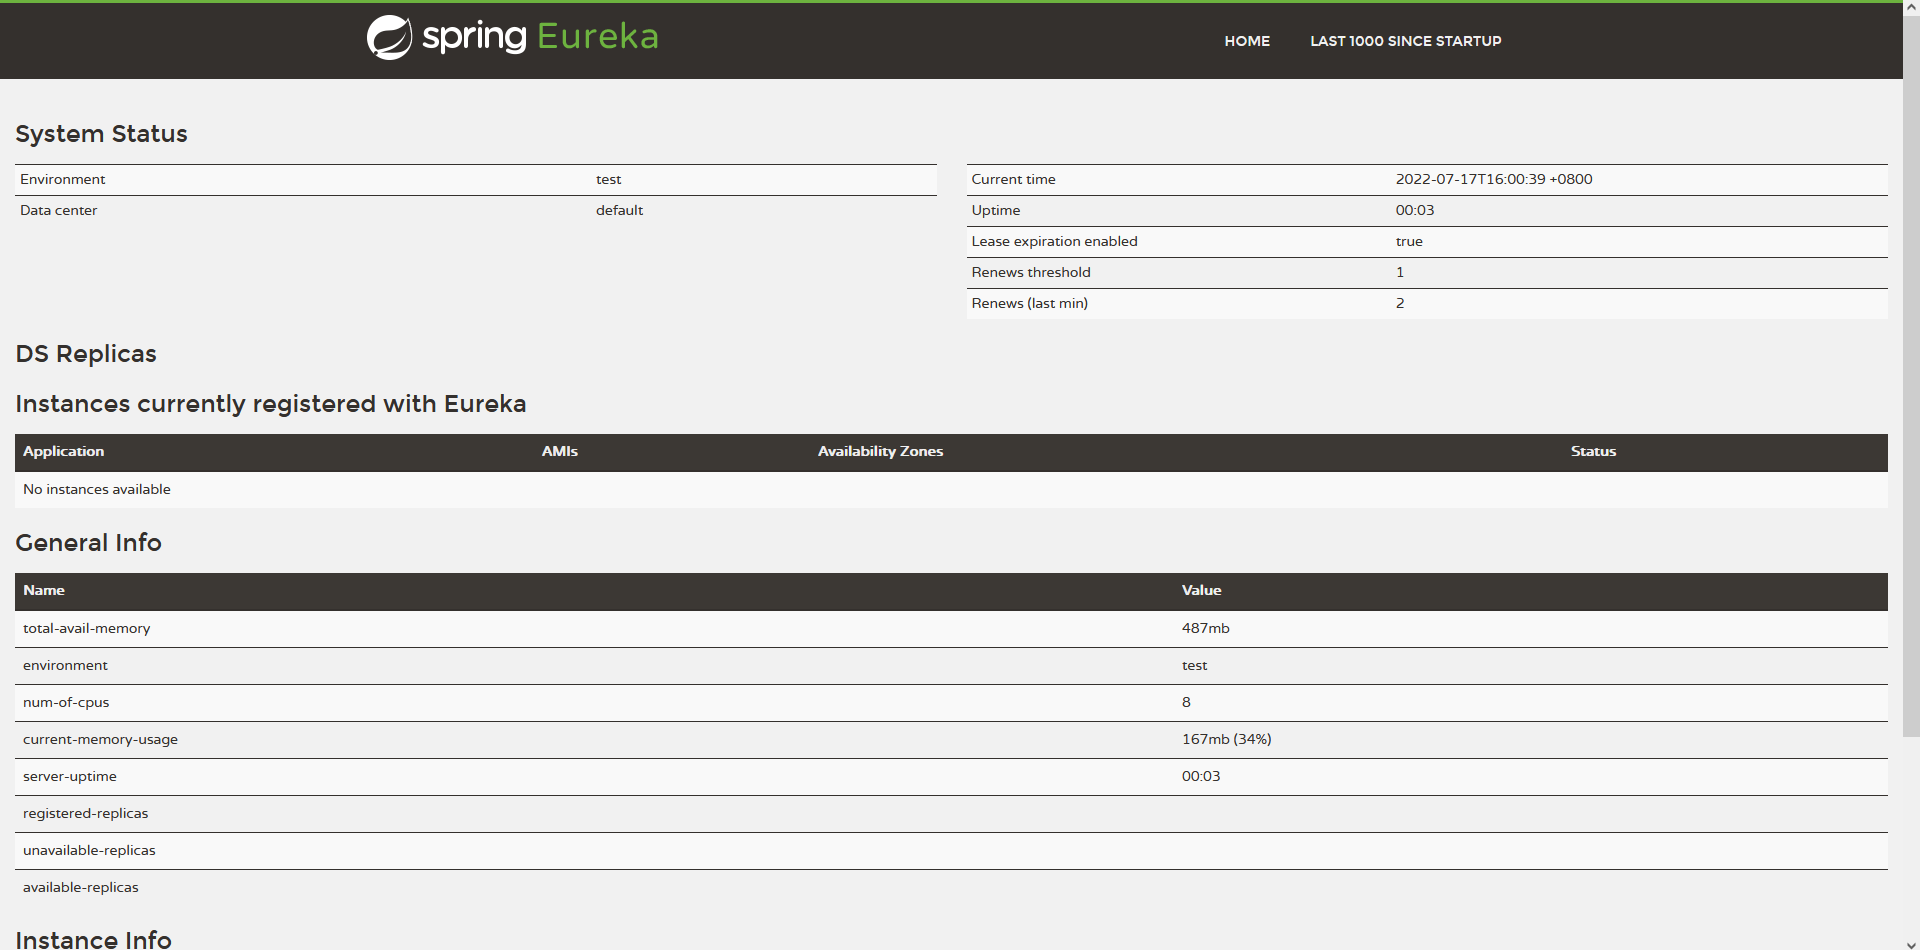This screenshot has height=950, width=1920.
Task: Select the Availability Zones column header
Action: (x=880, y=452)
